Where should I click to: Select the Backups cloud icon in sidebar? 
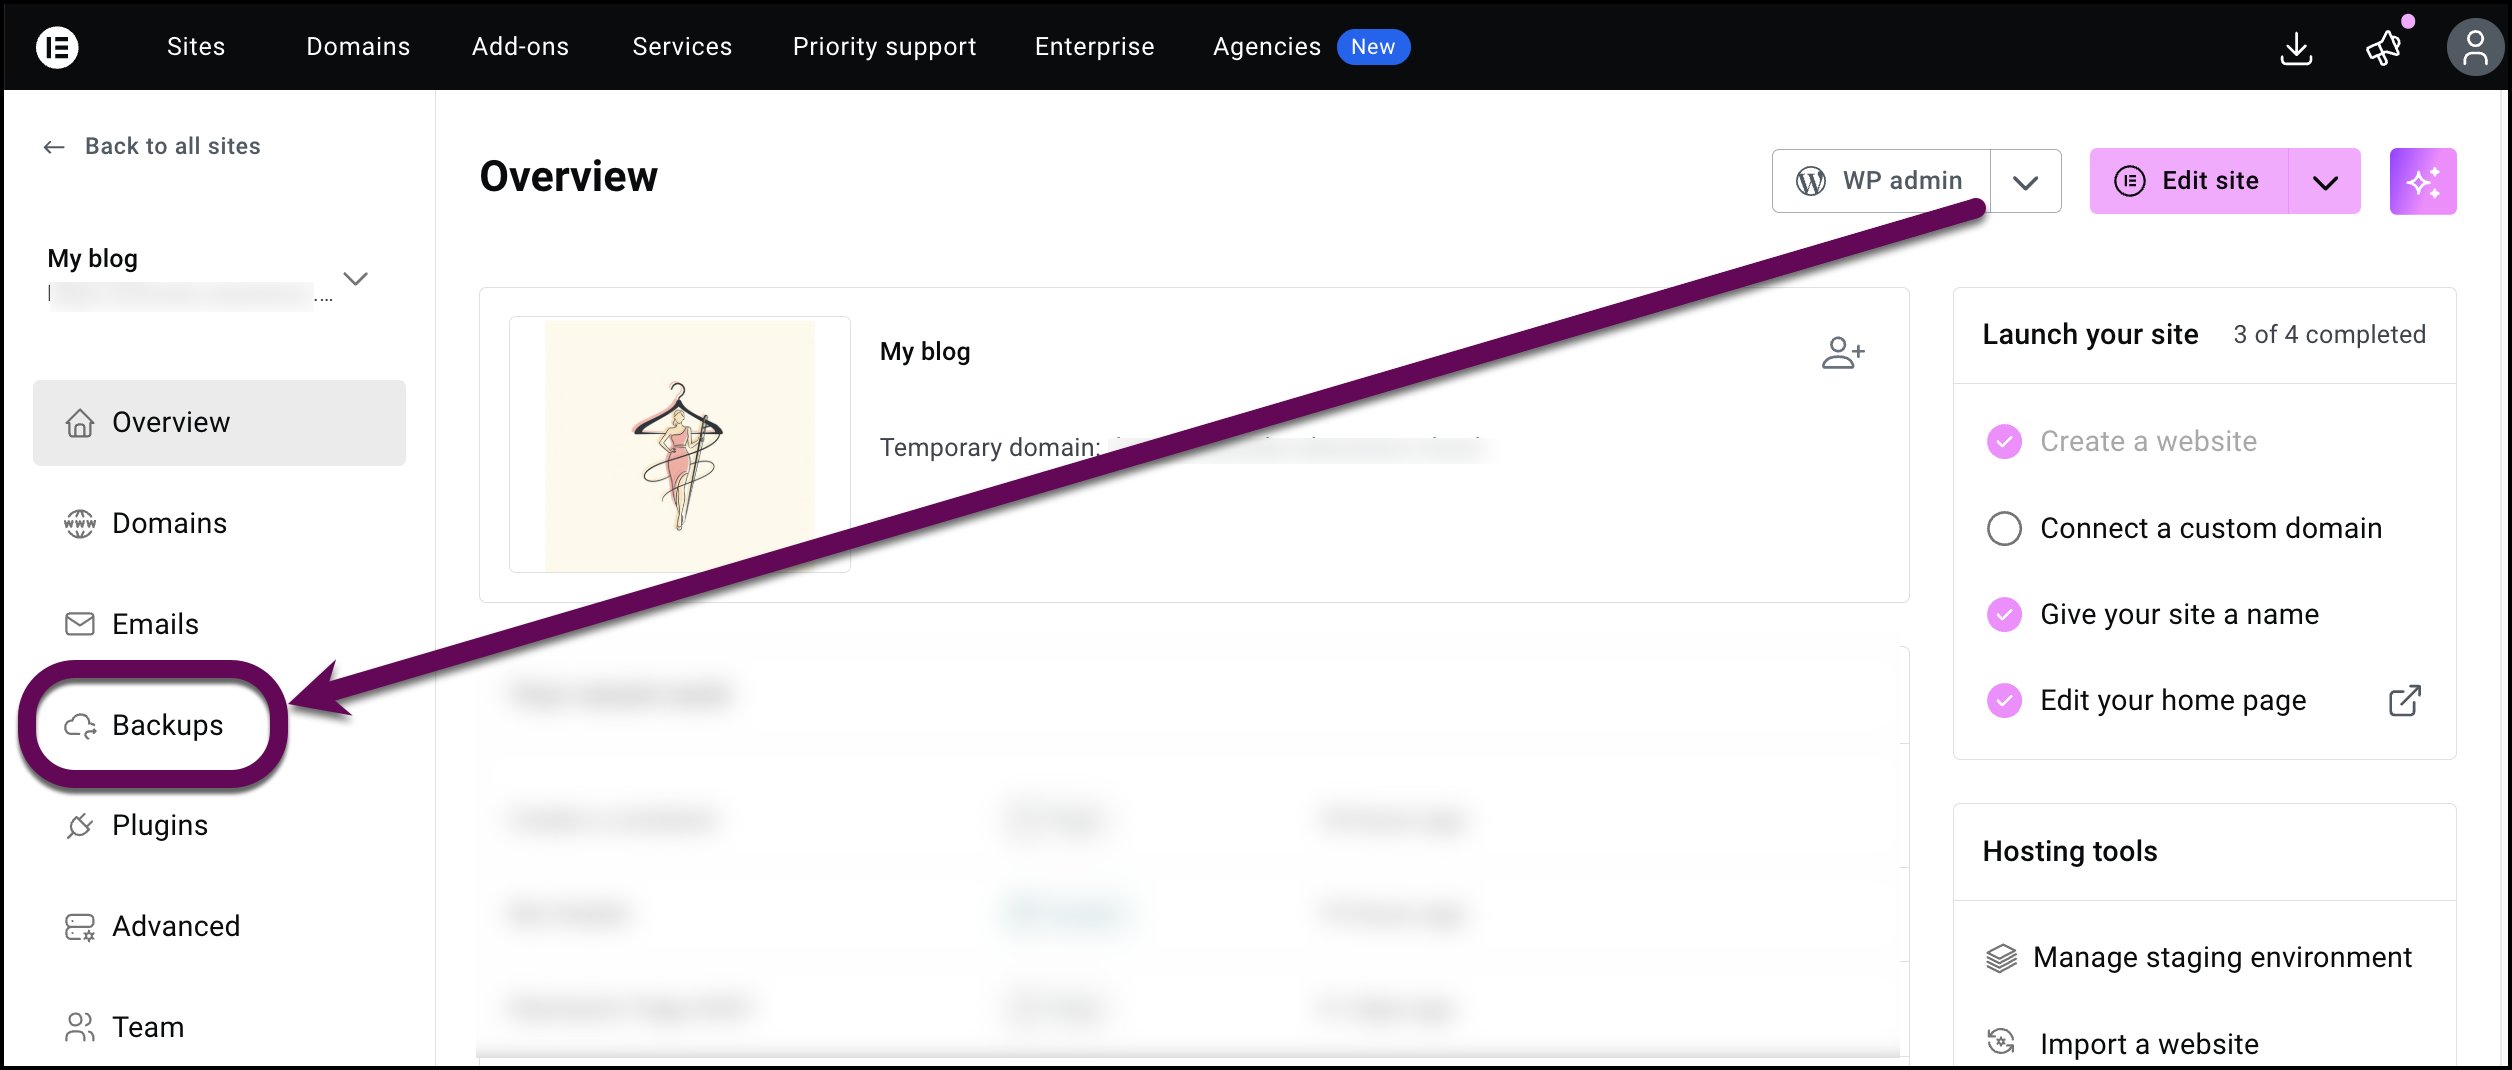coord(80,725)
